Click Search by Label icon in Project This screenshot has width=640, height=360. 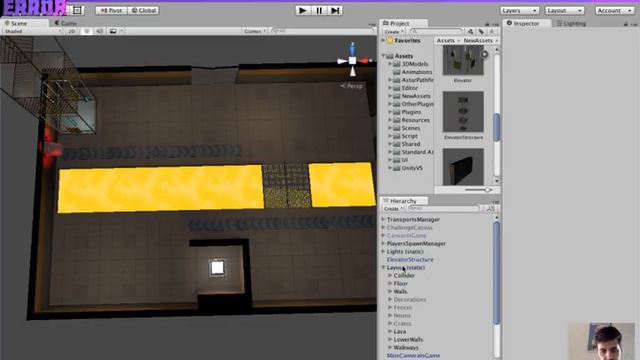tap(481, 31)
